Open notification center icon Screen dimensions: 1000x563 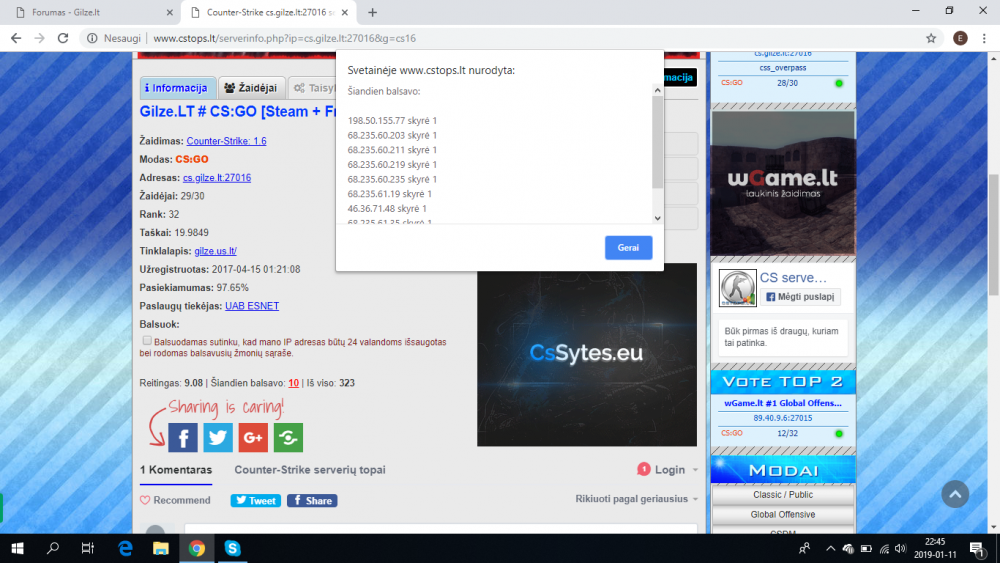978,548
